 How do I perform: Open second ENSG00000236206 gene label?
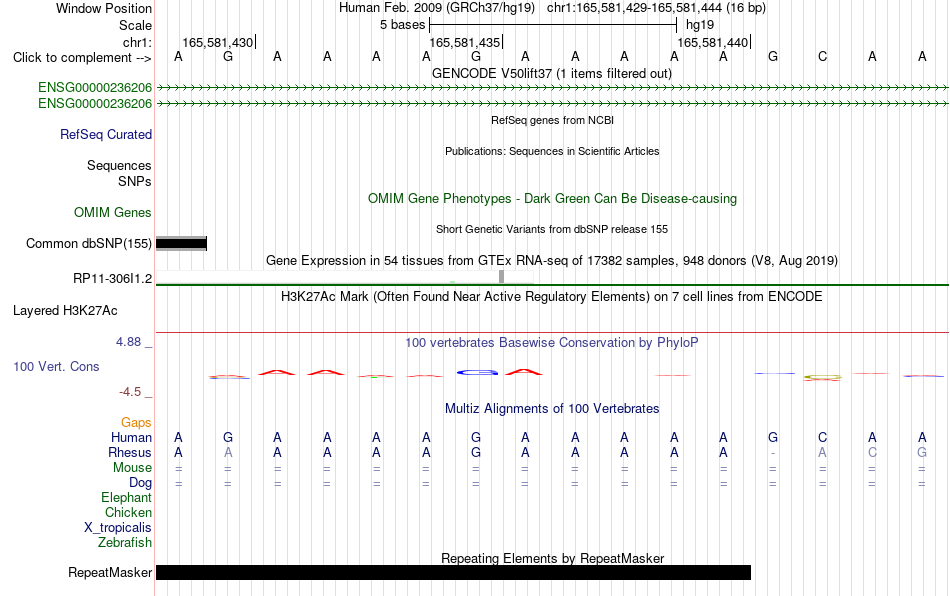coord(95,104)
